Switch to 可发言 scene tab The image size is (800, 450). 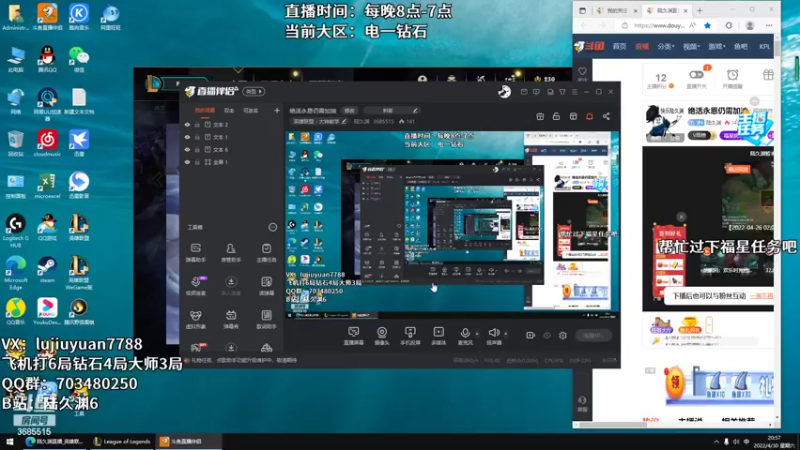[x=251, y=111]
